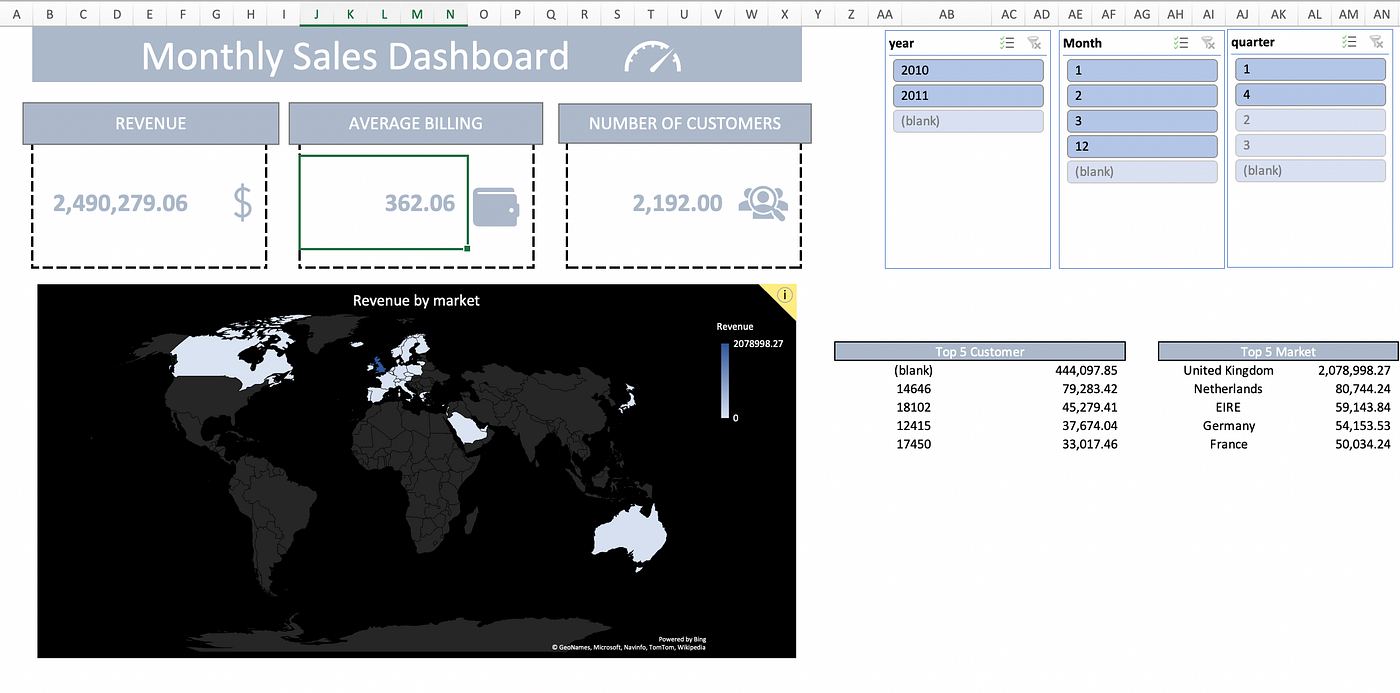Select 2010 in the year slicer
The width and height of the screenshot is (1400, 693).
967,70
